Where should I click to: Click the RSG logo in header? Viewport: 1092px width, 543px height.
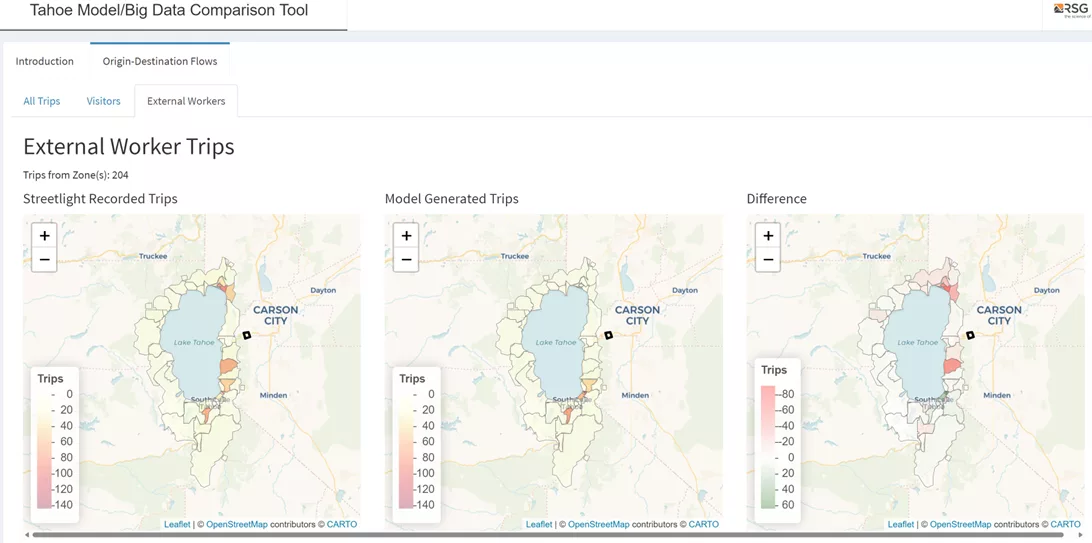tap(1069, 10)
